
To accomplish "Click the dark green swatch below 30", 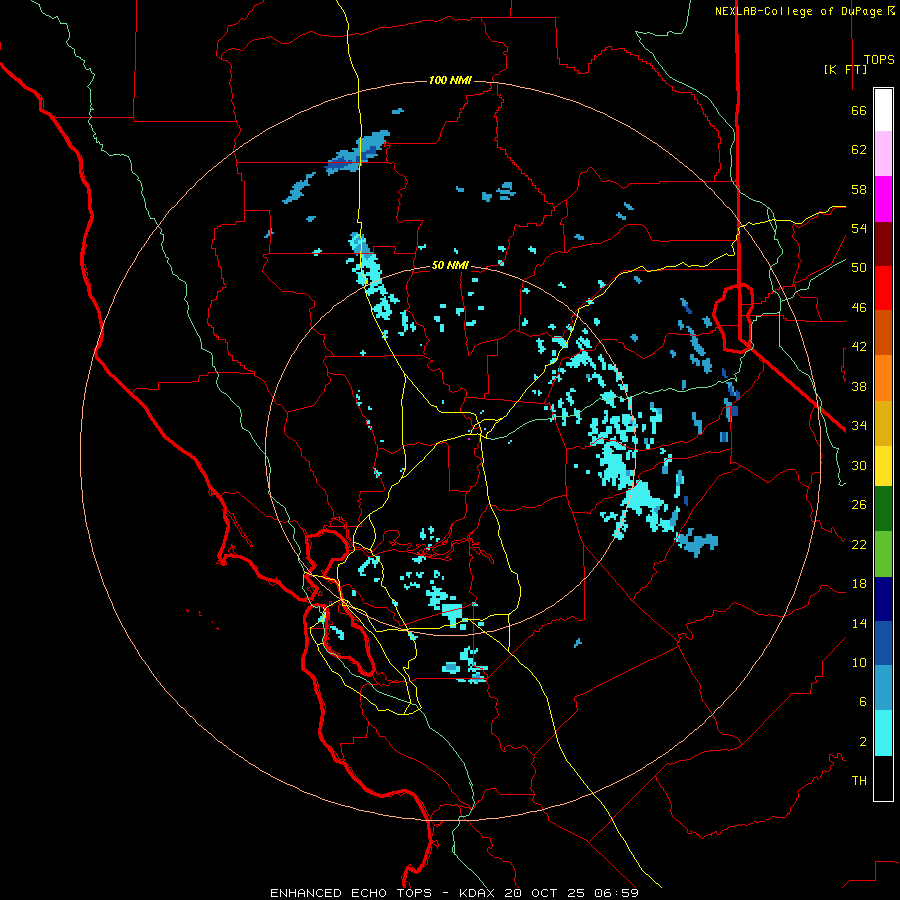I will click(883, 509).
